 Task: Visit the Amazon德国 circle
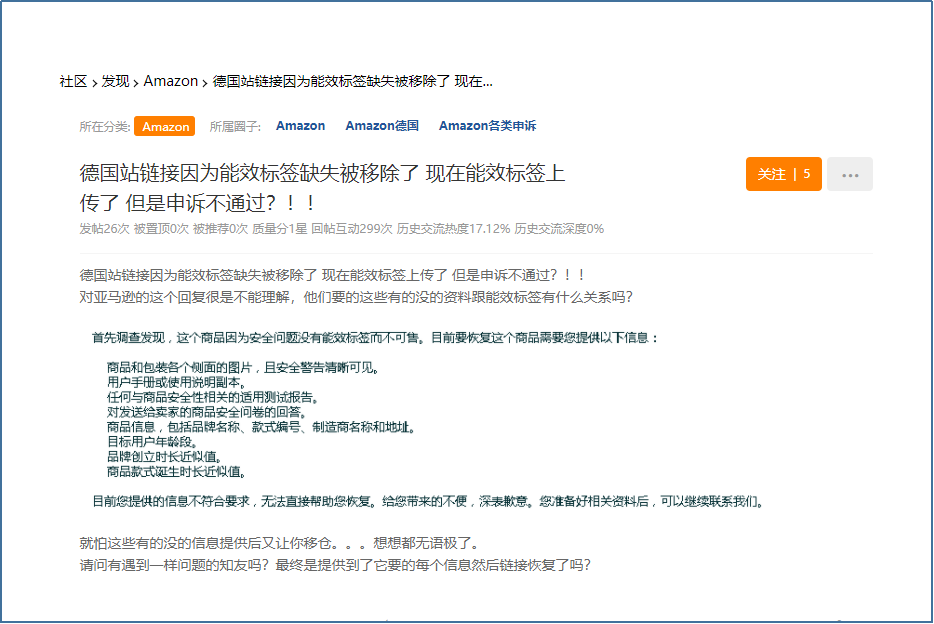coord(382,126)
